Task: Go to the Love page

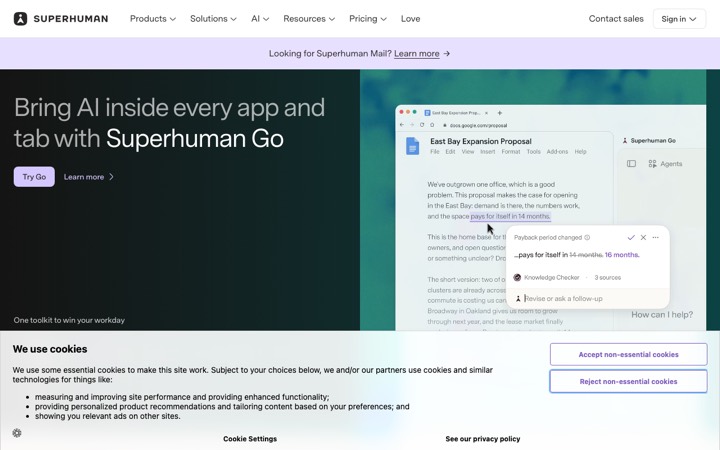Action: click(411, 19)
